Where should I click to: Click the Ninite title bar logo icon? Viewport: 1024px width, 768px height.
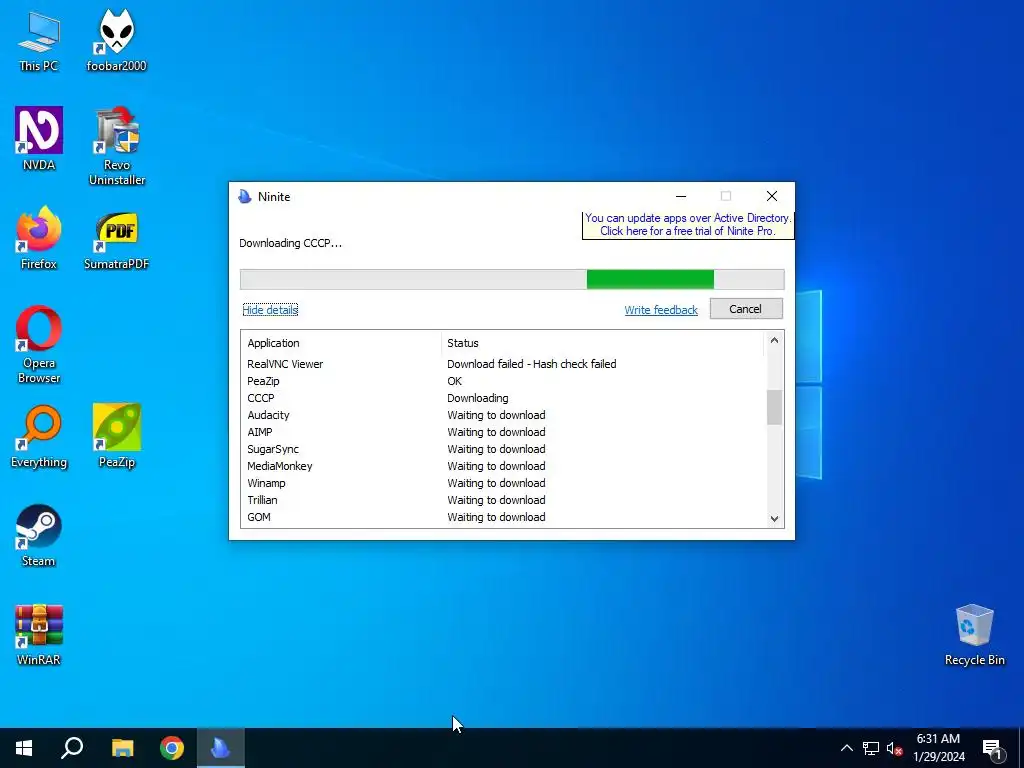pos(245,197)
